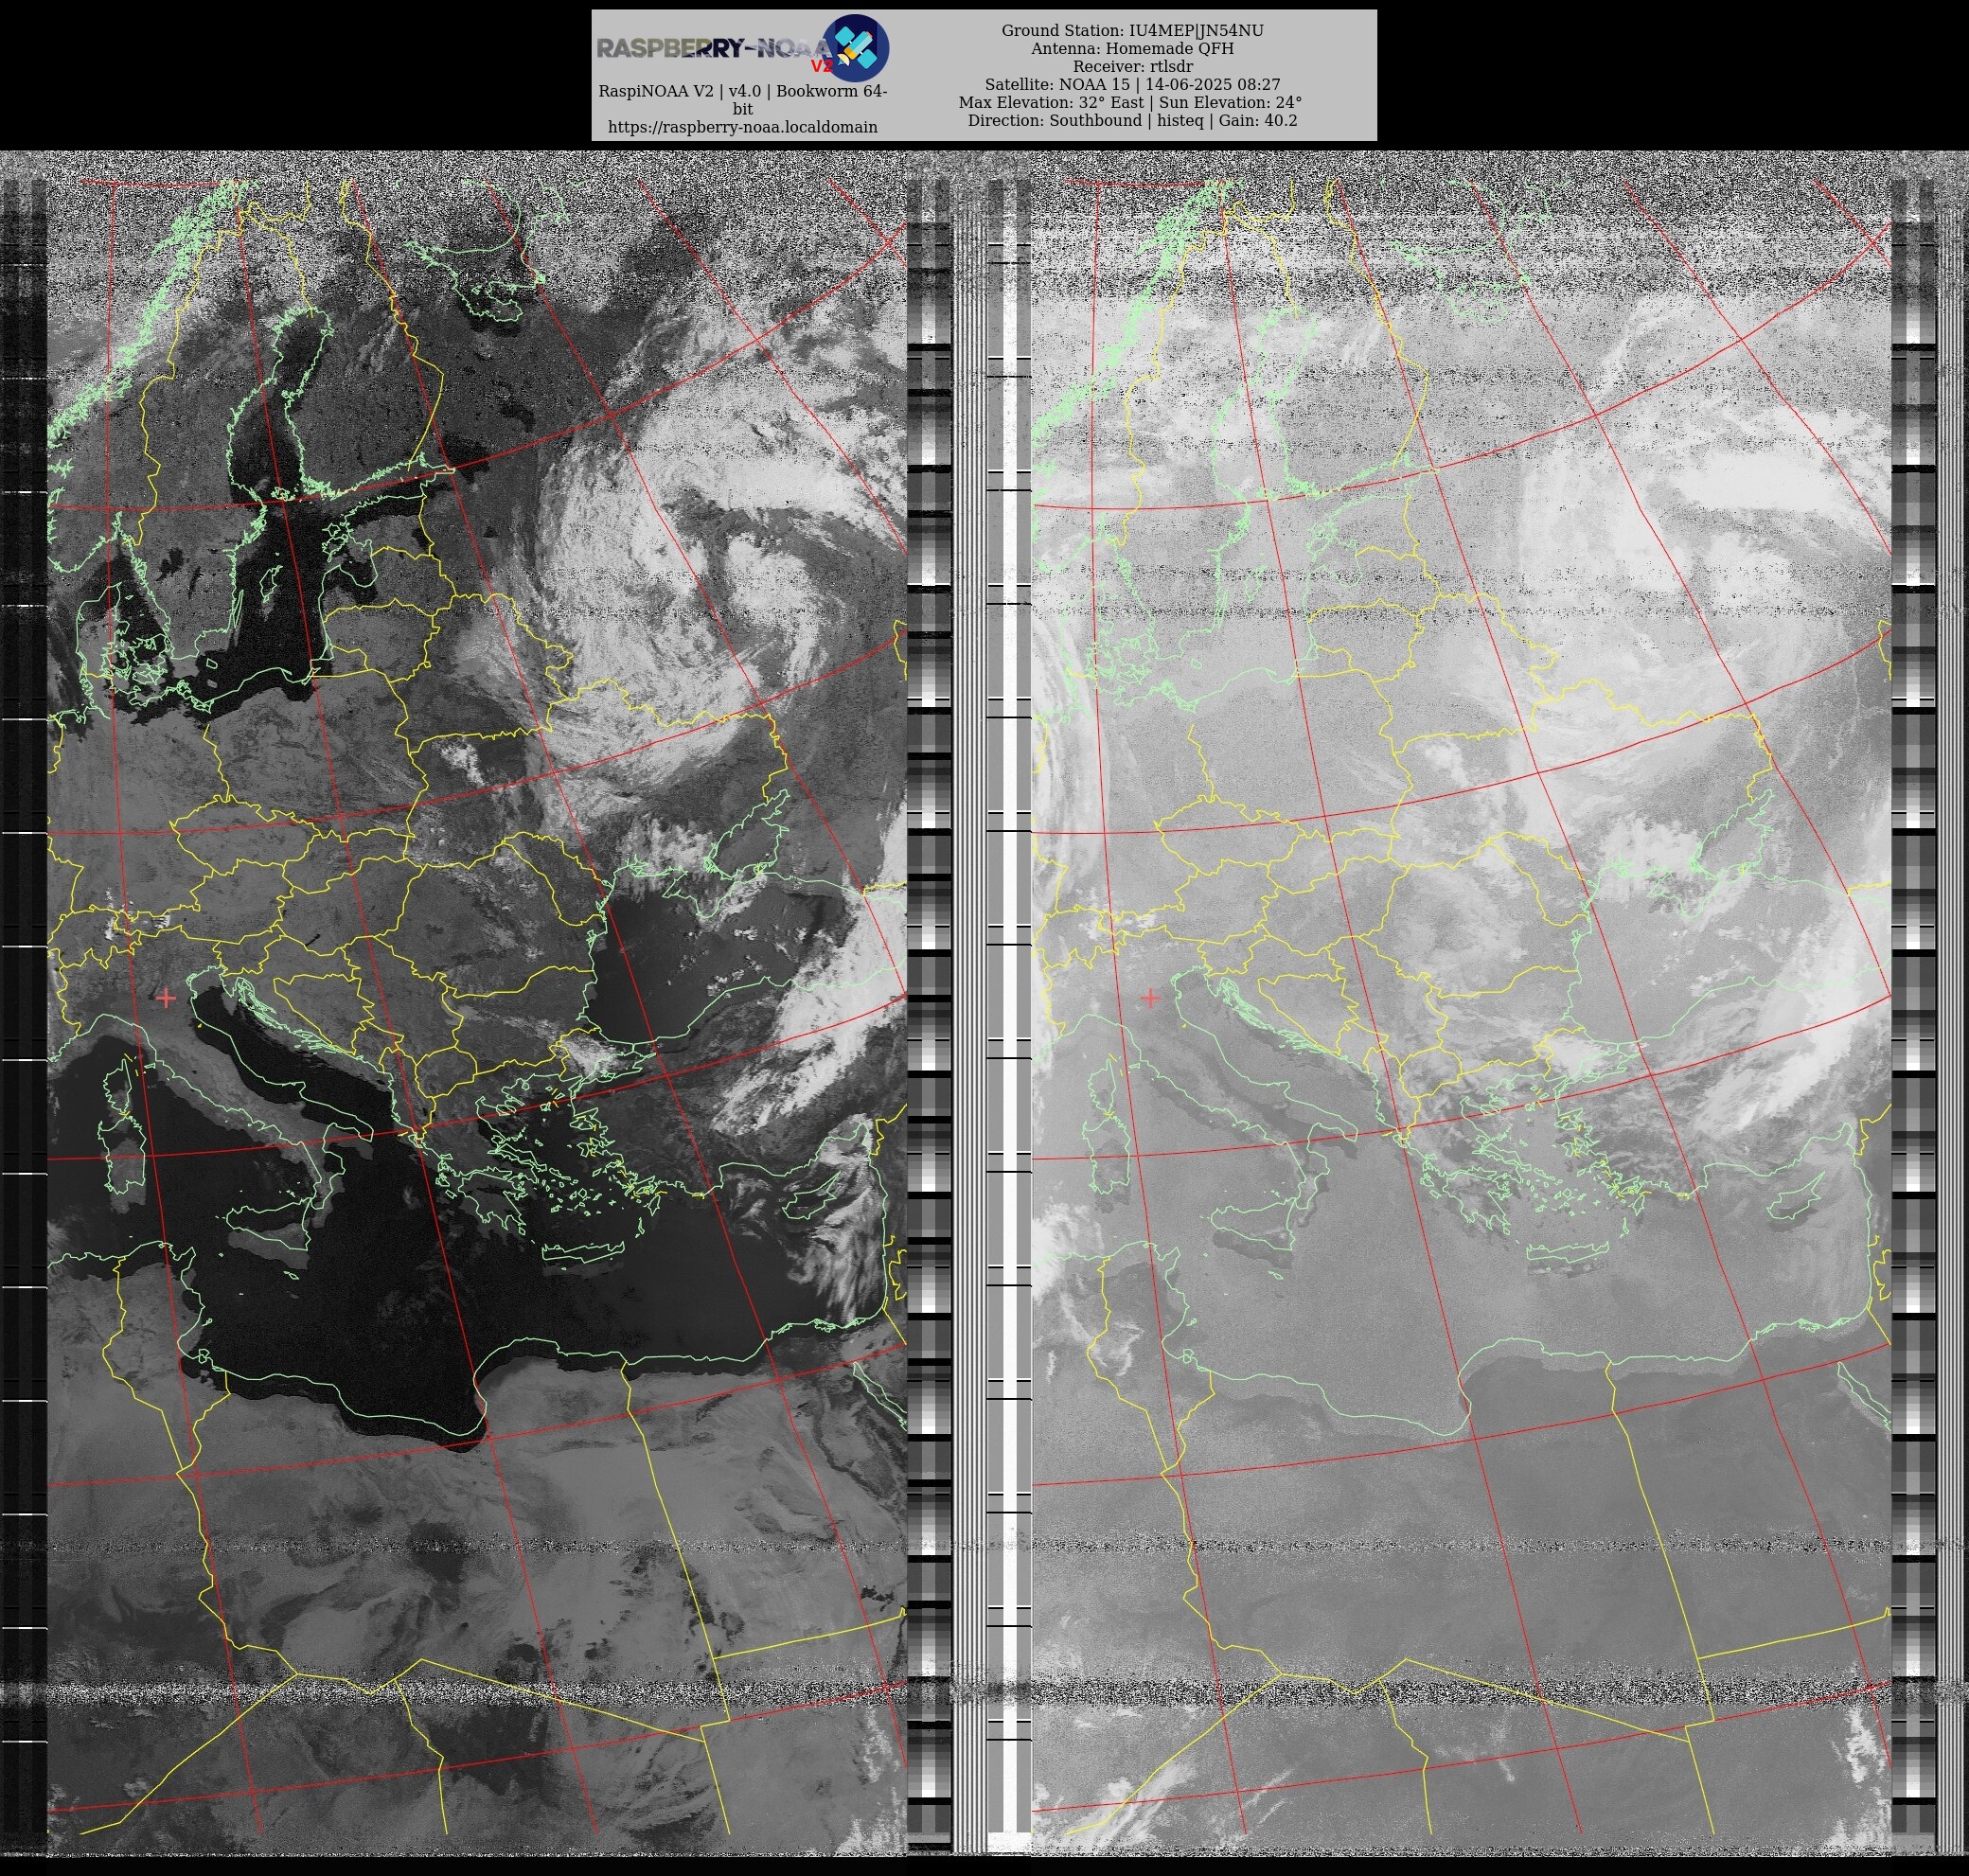Click the Raspberry-NOAA V2 satellite logo
This screenshot has height=1876, width=1969.
pyautogui.click(x=856, y=48)
